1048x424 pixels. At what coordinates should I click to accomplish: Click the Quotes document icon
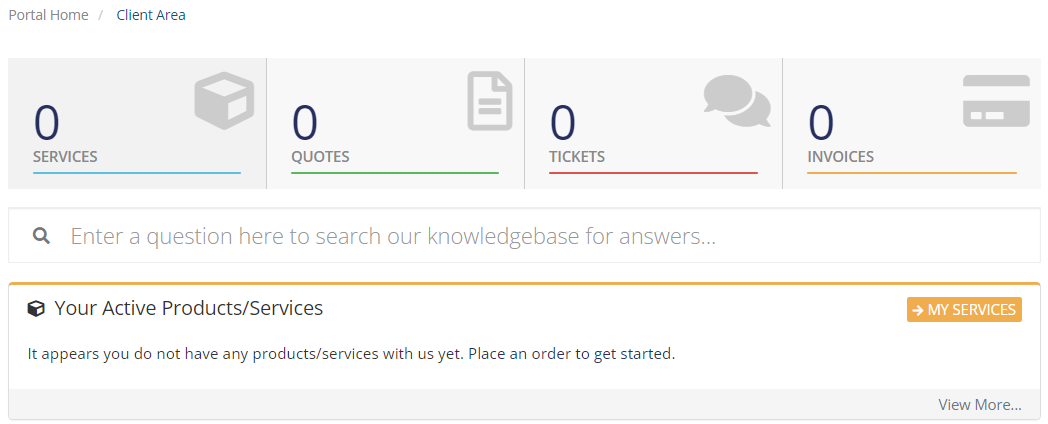490,100
